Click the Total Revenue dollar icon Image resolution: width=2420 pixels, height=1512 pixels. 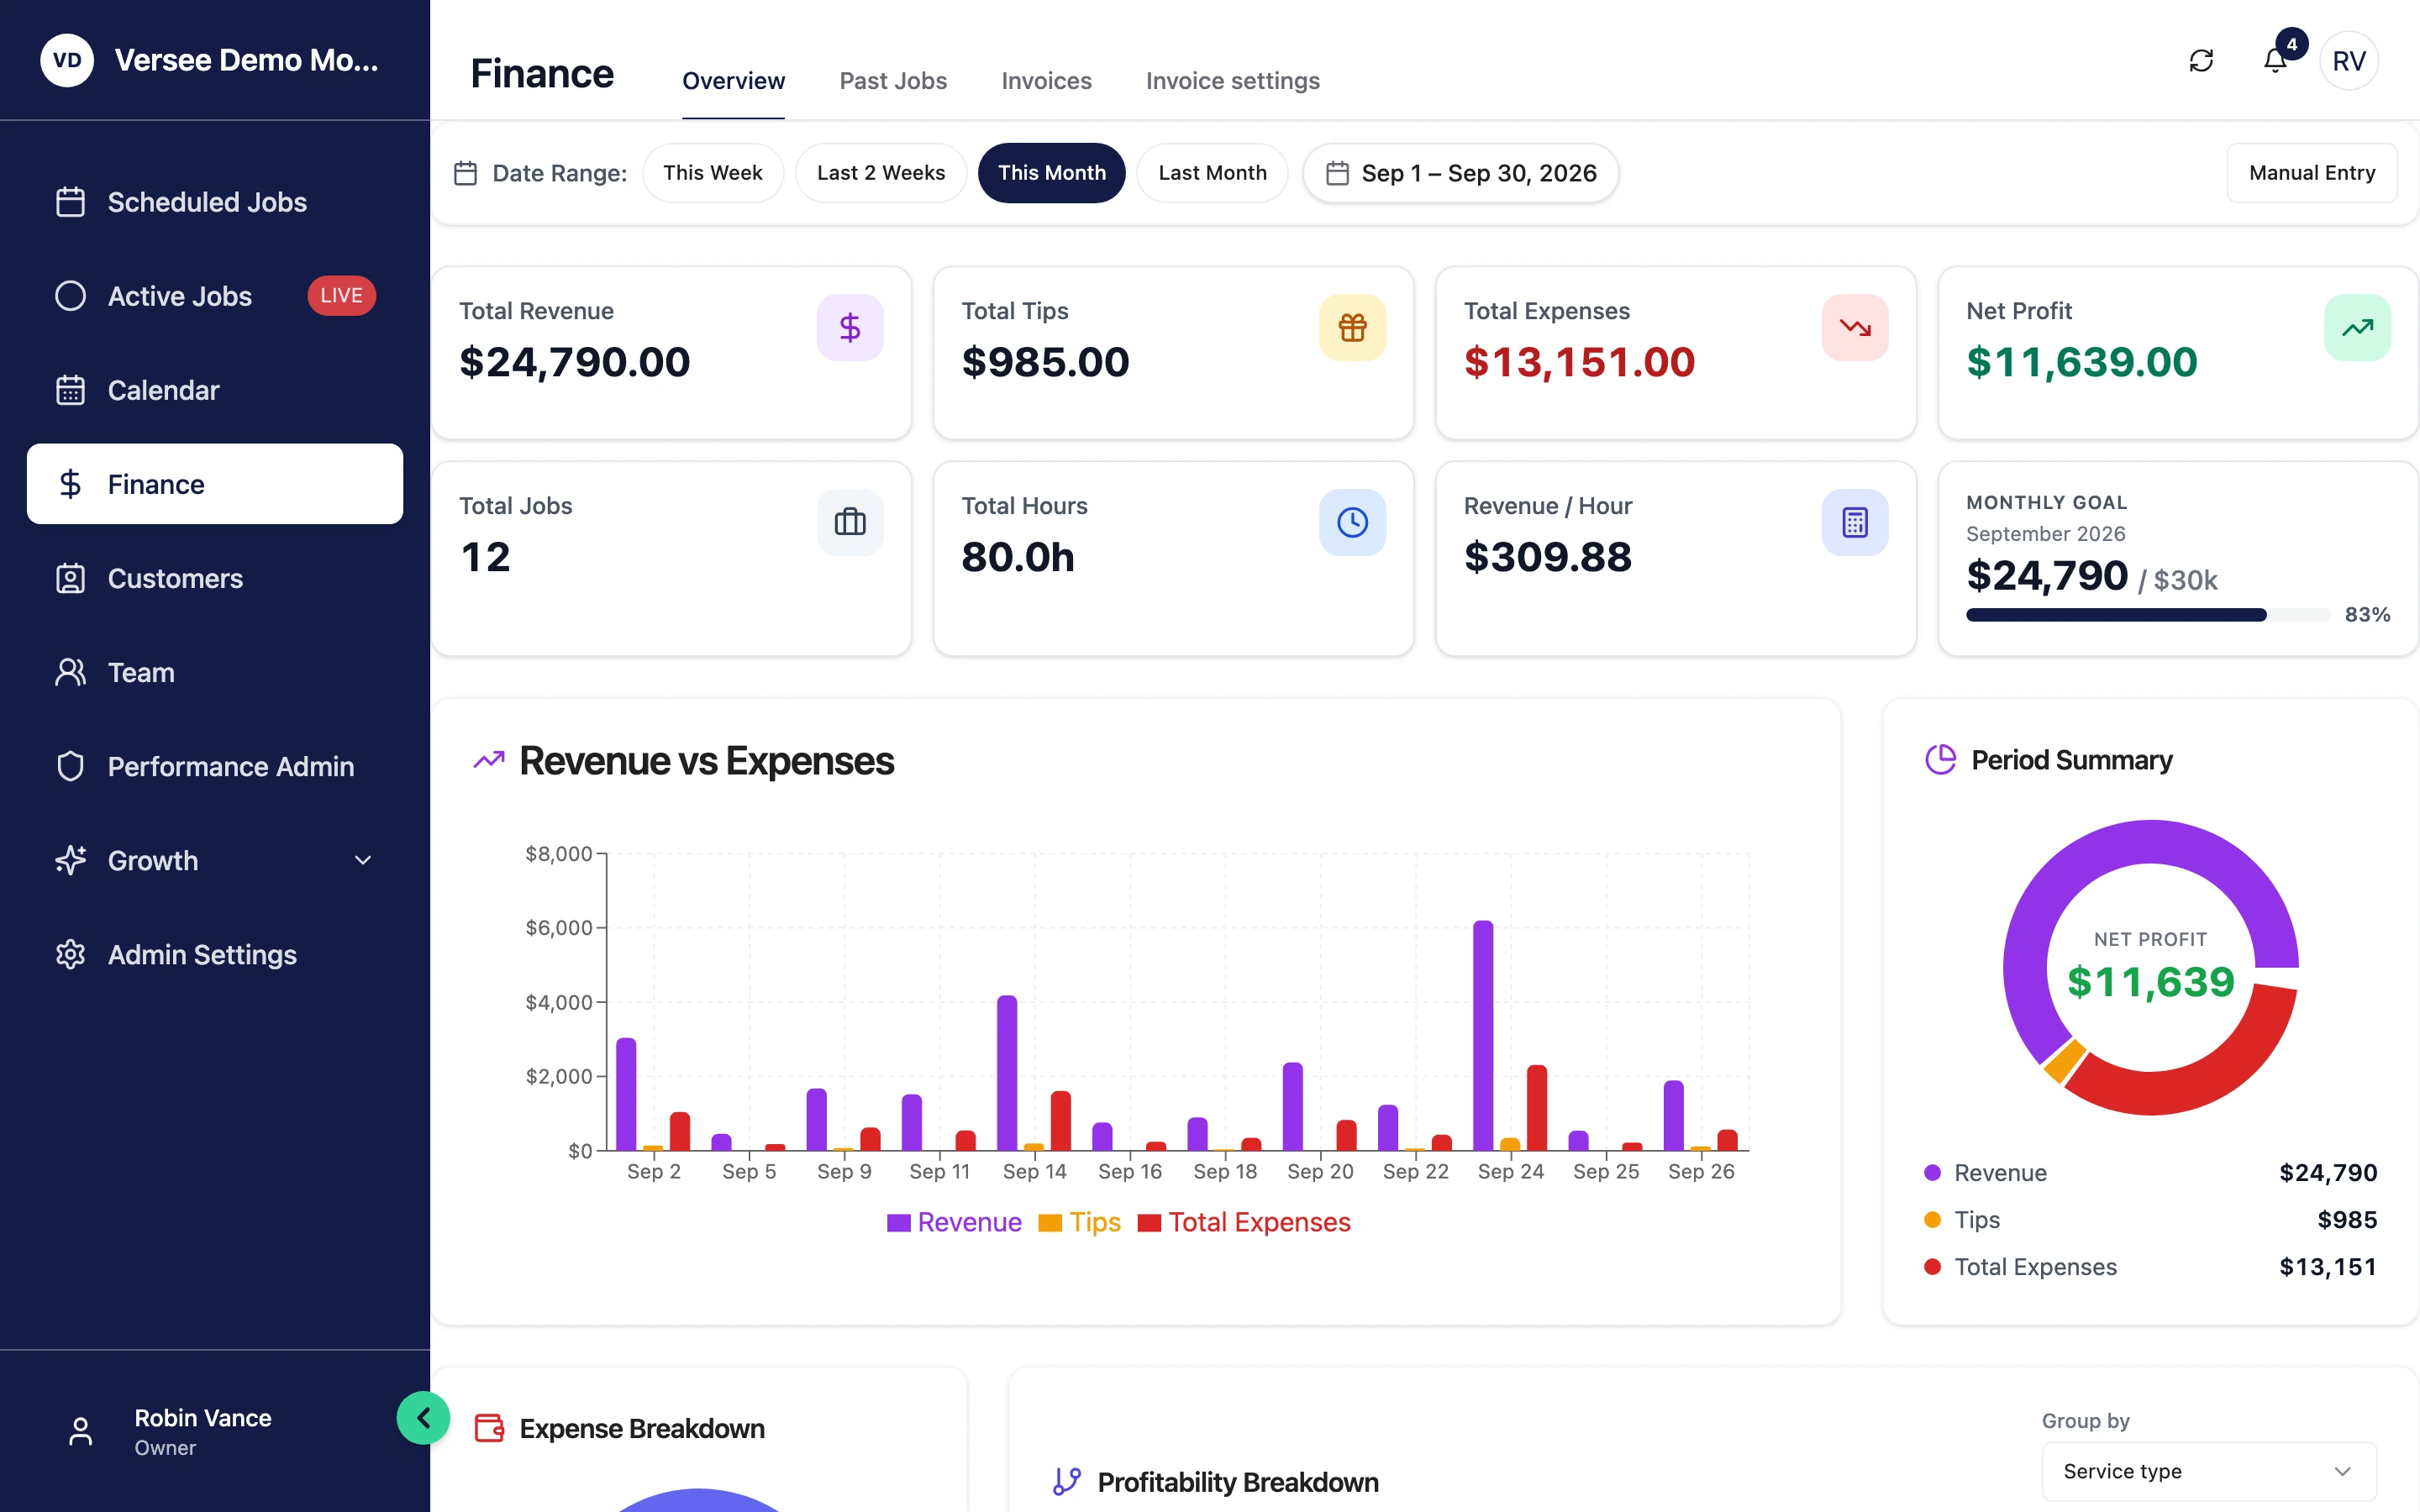850,327
